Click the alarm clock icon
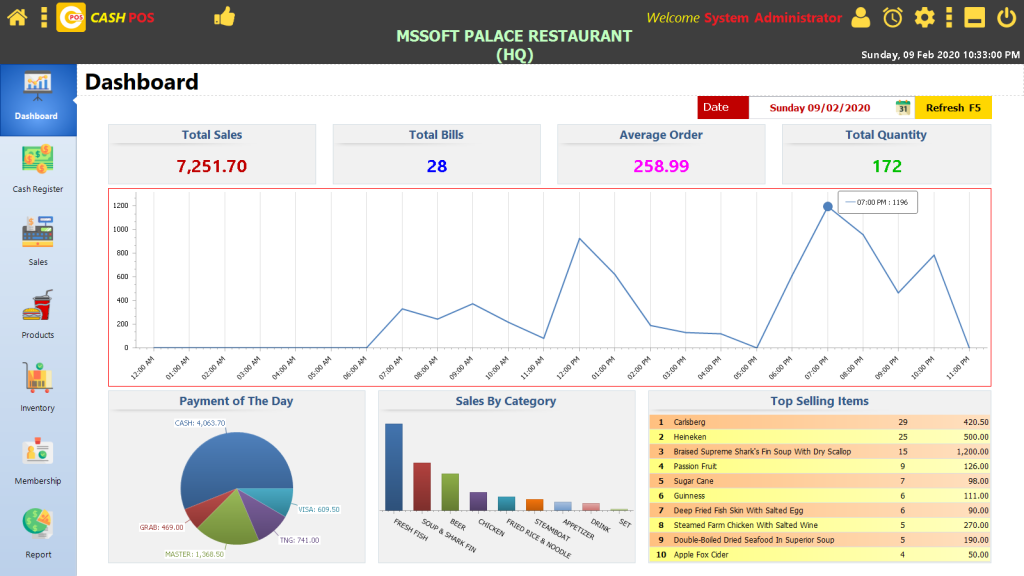This screenshot has width=1024, height=576. click(892, 17)
